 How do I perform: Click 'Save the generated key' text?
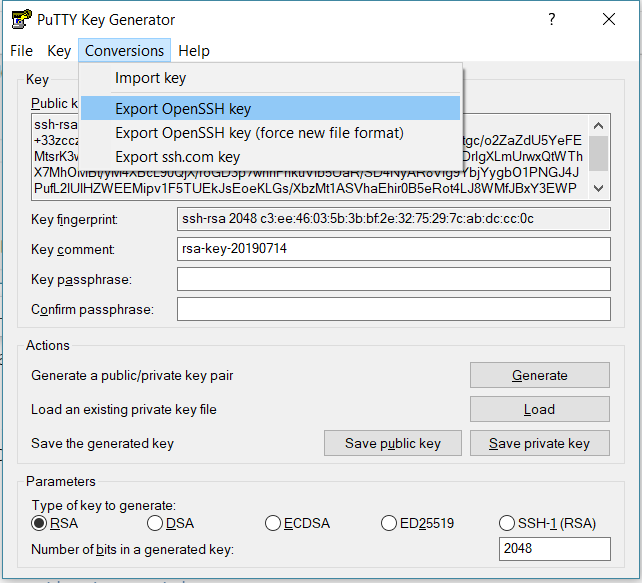point(102,443)
